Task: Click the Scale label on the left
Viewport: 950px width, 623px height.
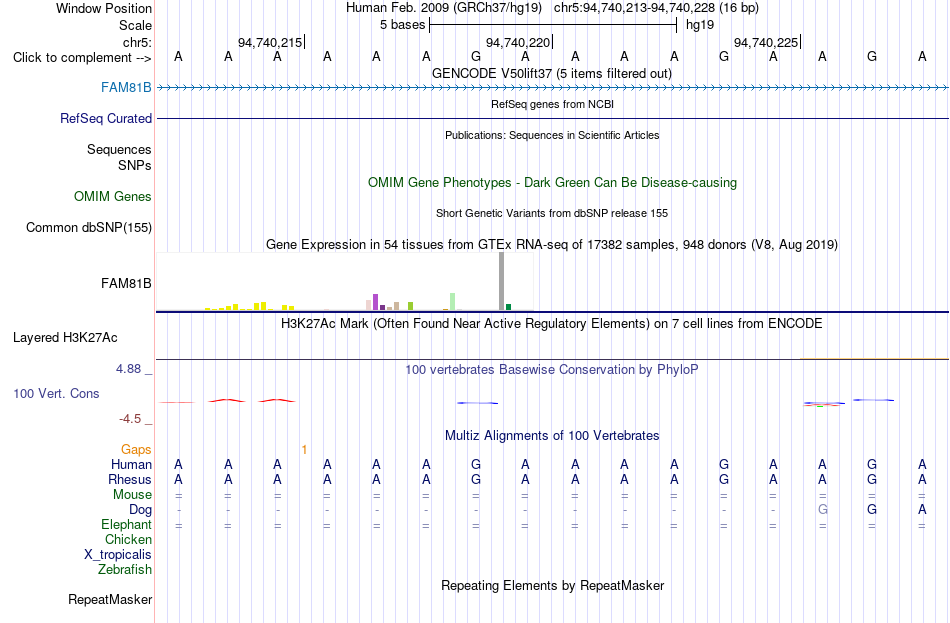Action: (135, 25)
